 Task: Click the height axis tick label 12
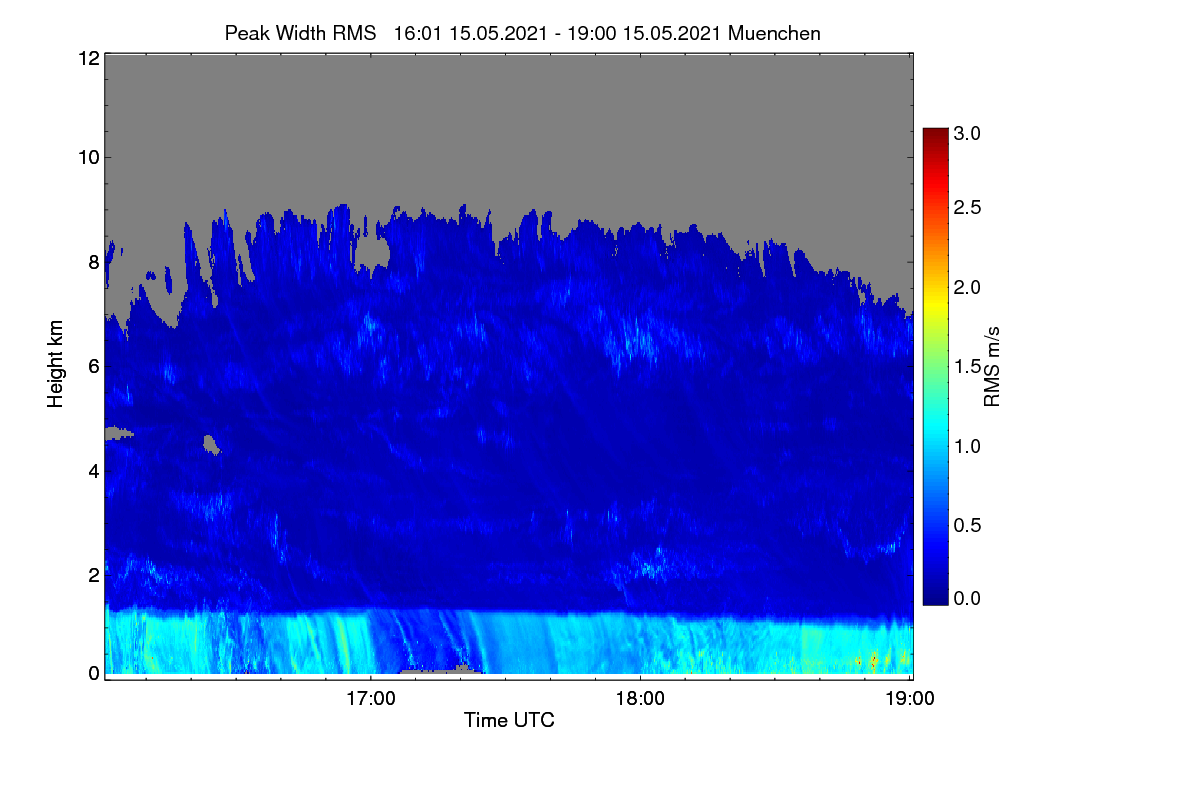88,58
